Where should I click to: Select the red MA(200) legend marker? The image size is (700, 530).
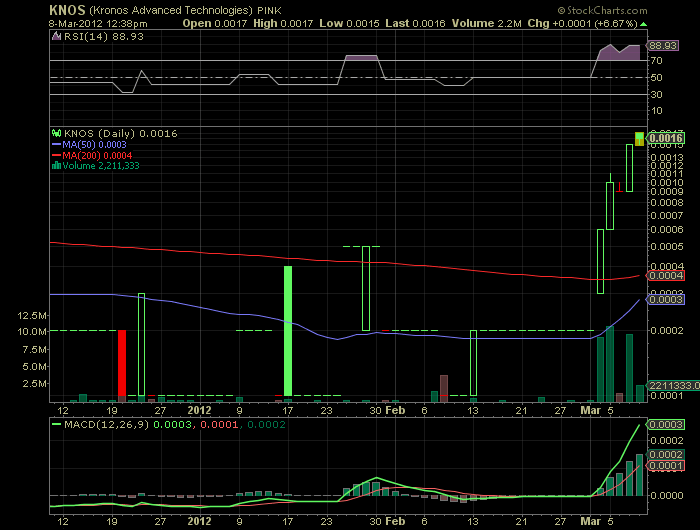coord(56,154)
